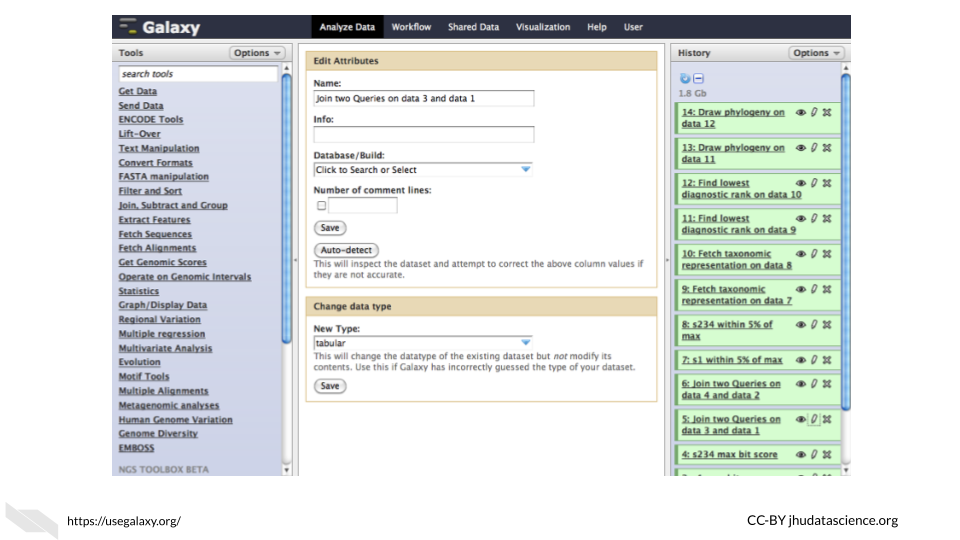The image size is (960, 540).
Task: Delete dataset 14 Draw phylogeny on data 12
Action: (827, 113)
